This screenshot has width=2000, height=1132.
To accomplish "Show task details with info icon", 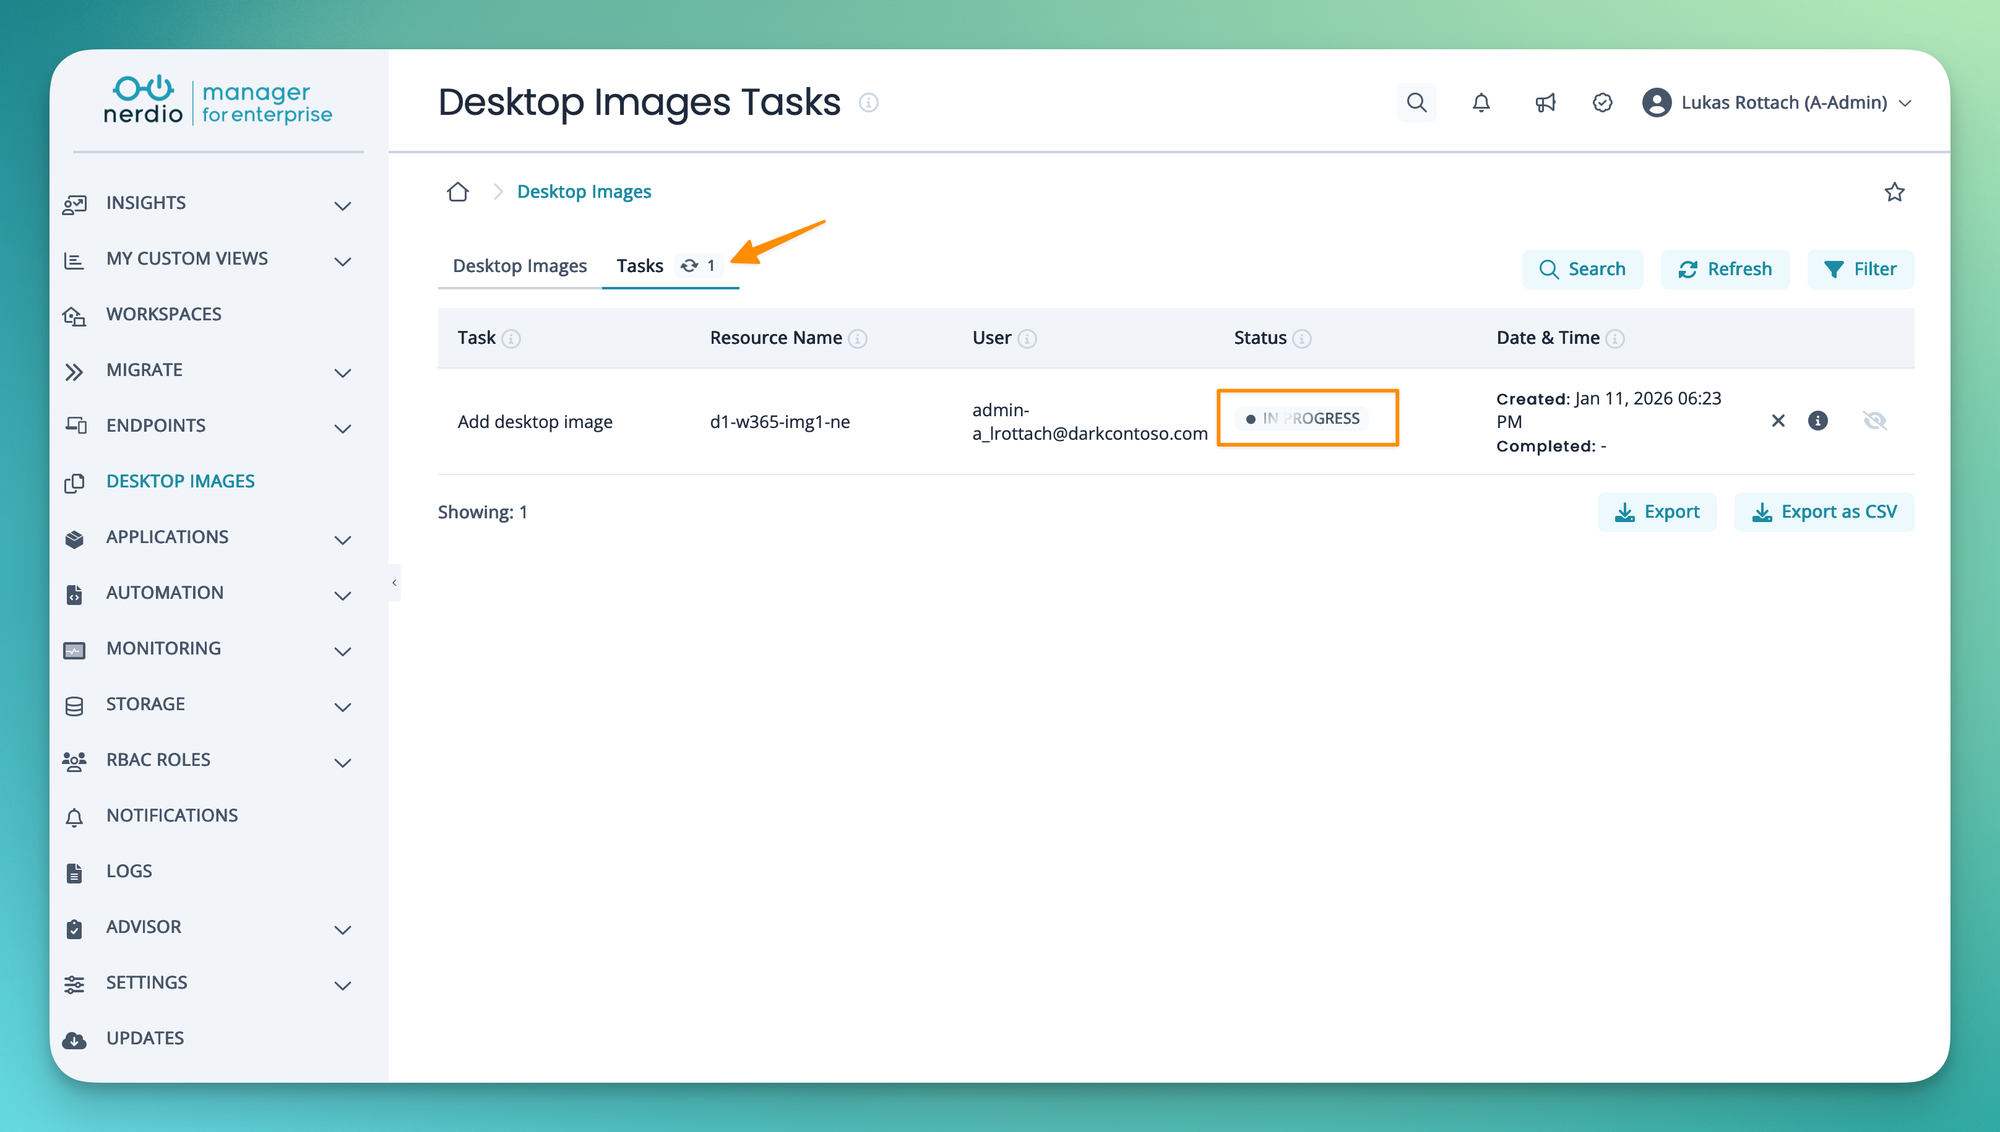I will coord(1818,421).
